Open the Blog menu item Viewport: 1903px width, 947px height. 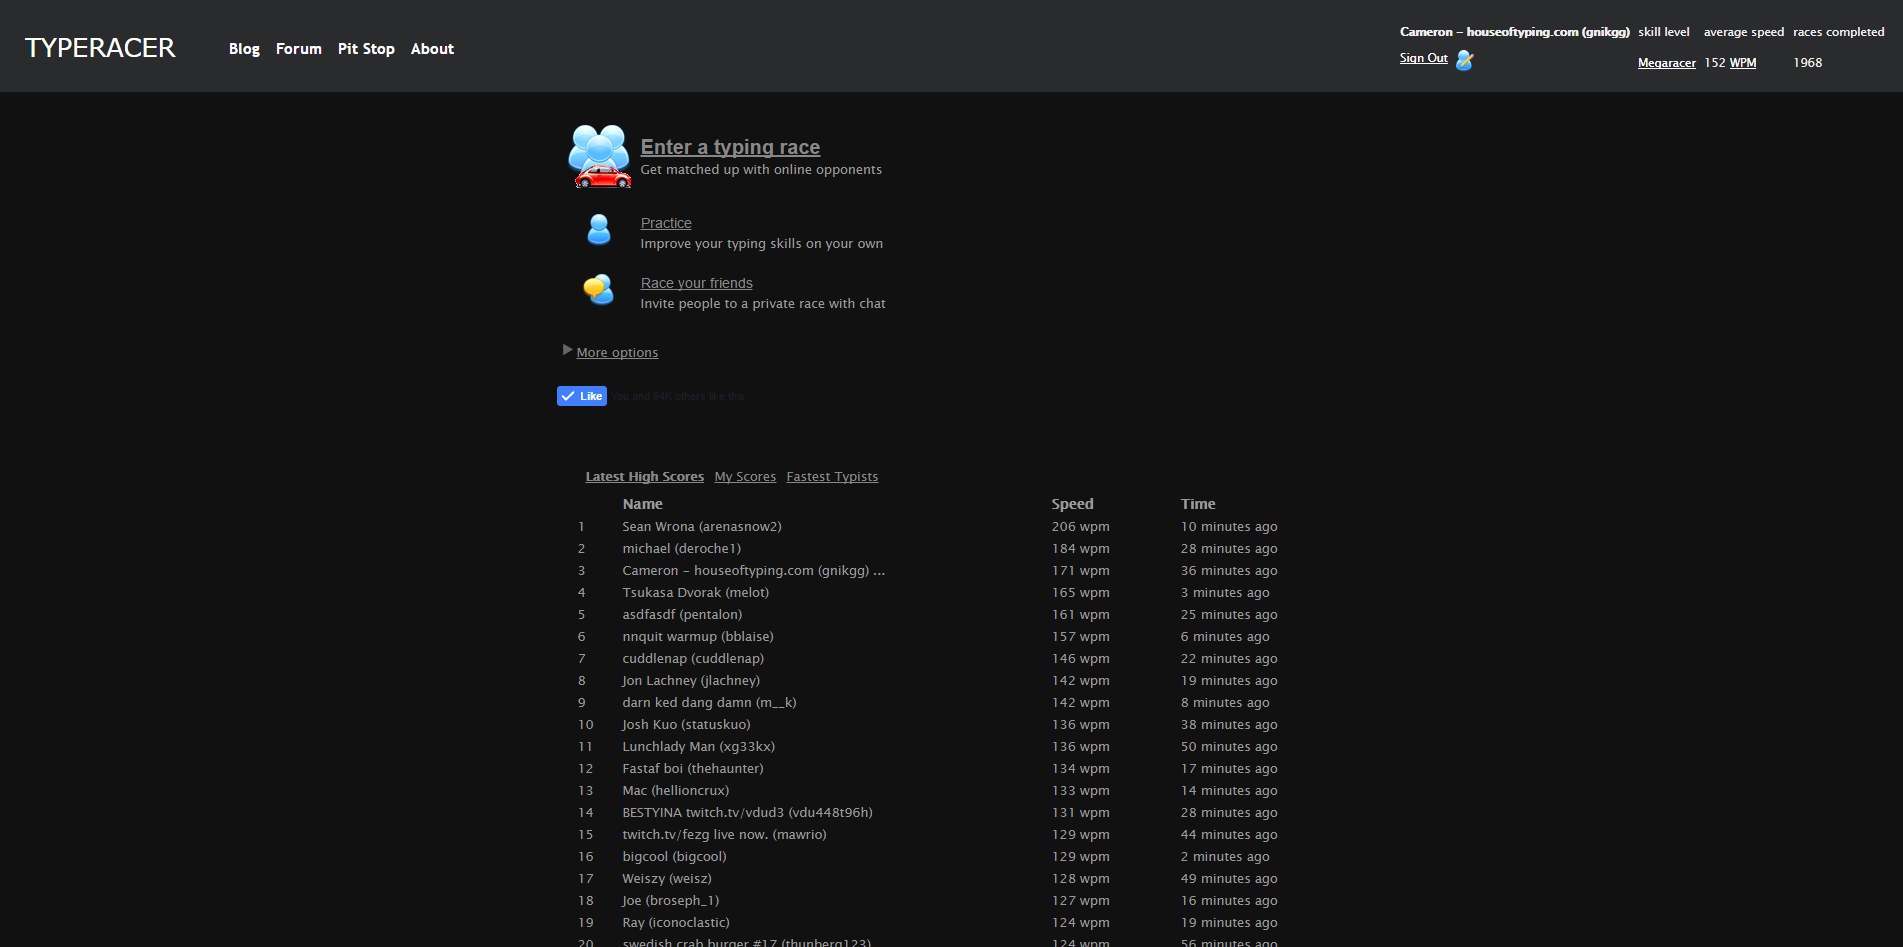coord(244,49)
